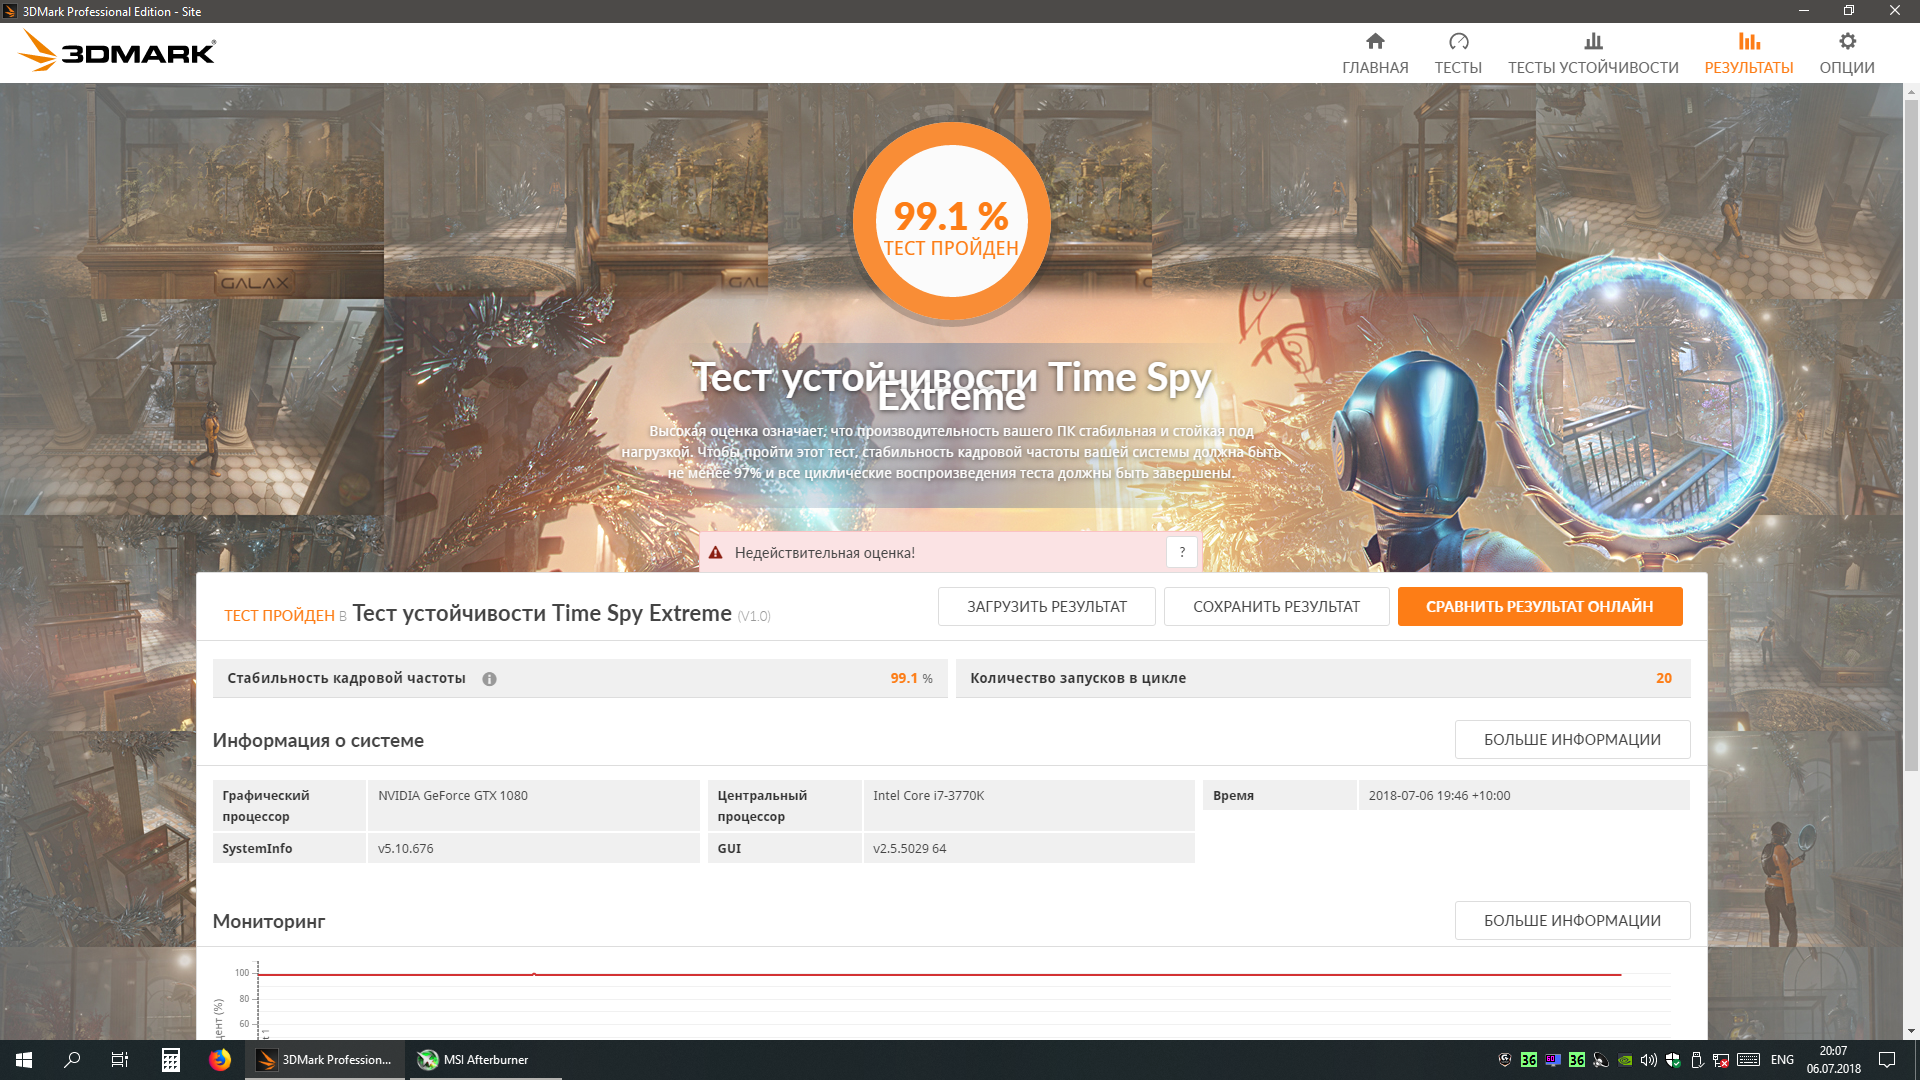
Task: Open the Тесты gauge icon tab
Action: tap(1458, 41)
